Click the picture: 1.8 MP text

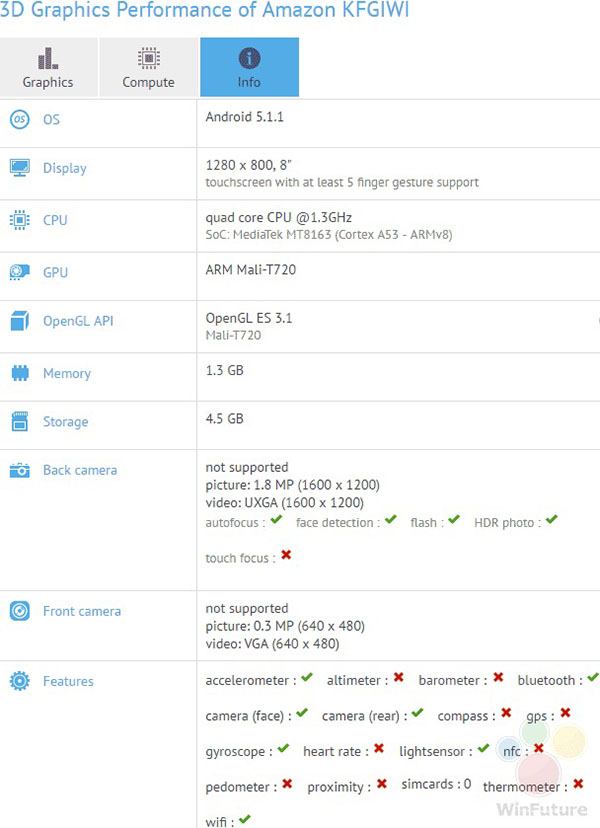point(293,485)
